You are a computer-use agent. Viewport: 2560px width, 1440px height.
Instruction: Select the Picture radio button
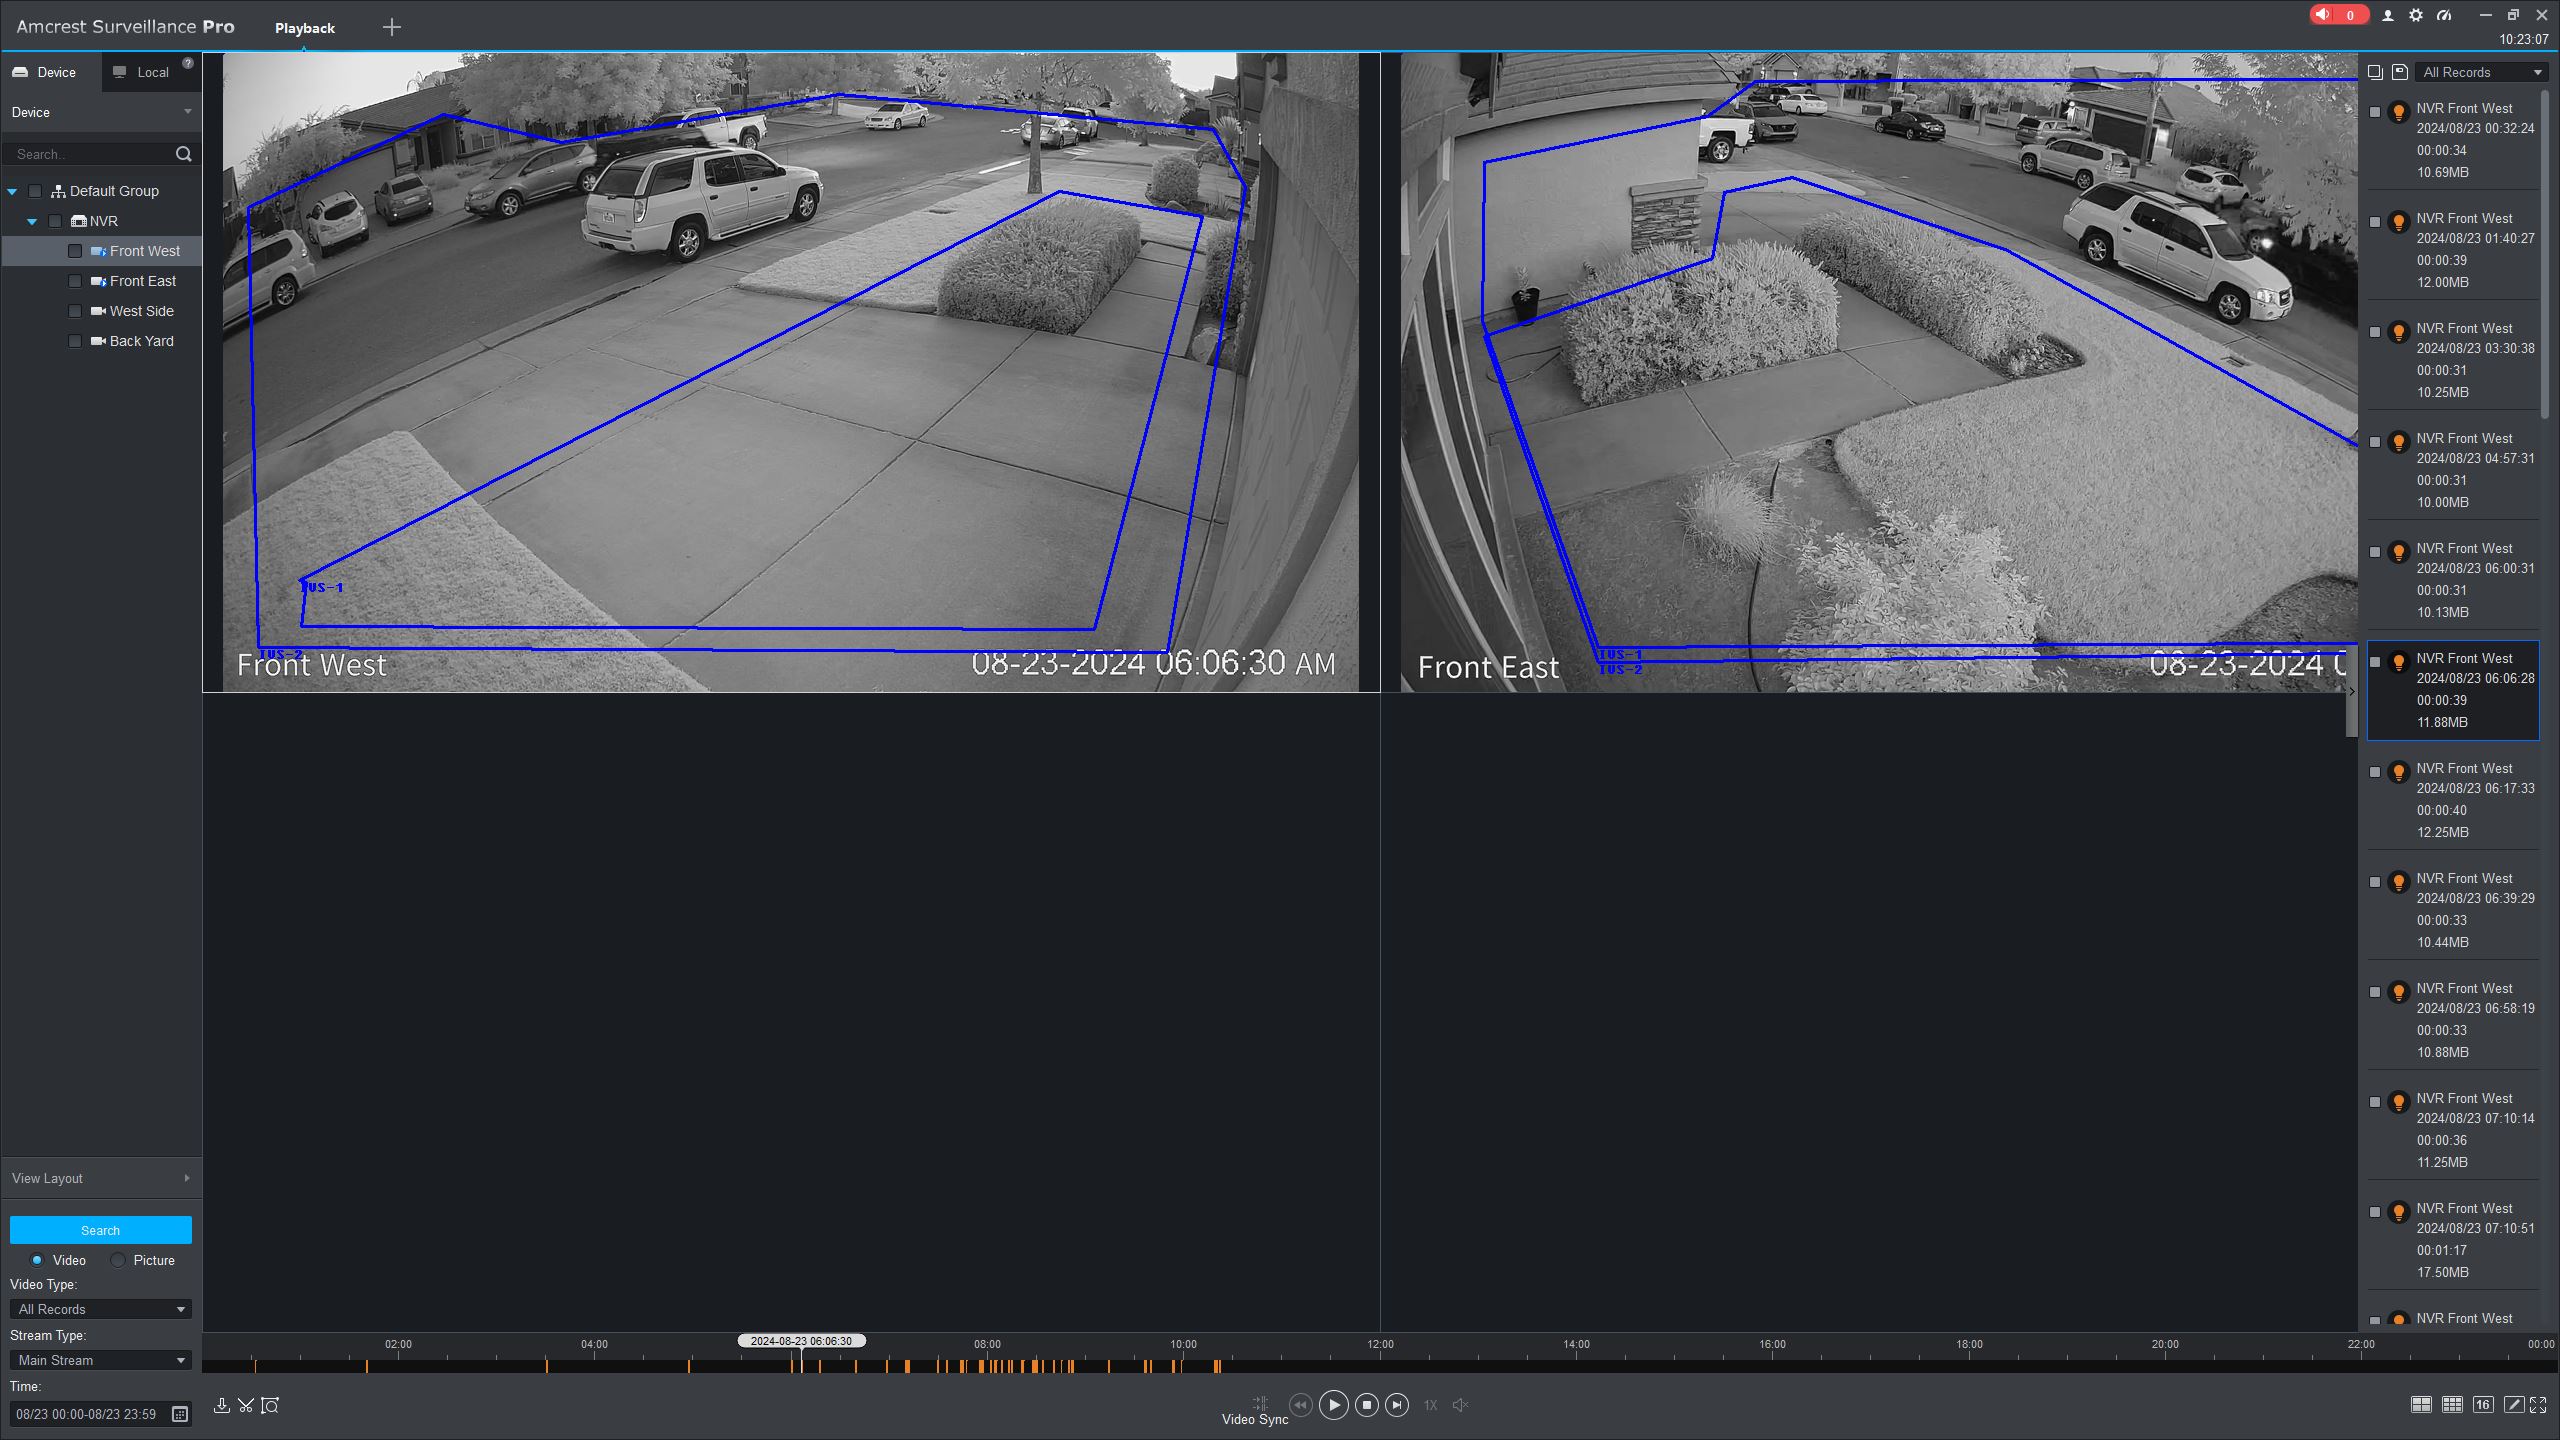pyautogui.click(x=118, y=1260)
